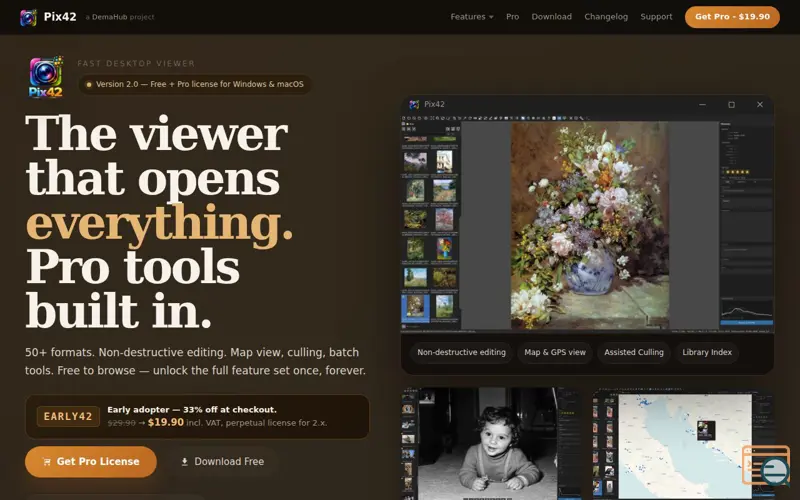
Task: Click the Get Pro License button
Action: coord(91,462)
